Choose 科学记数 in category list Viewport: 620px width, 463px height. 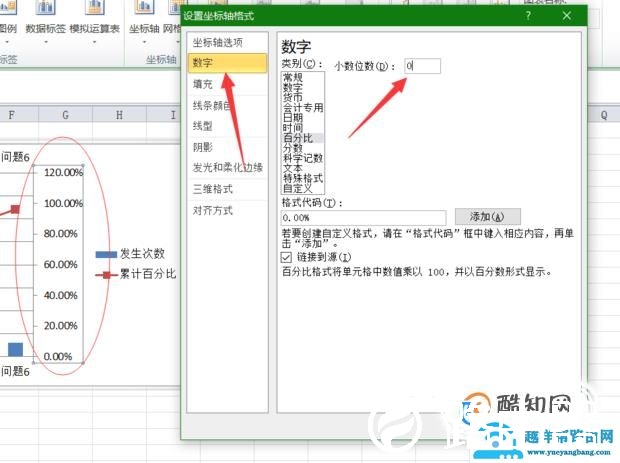click(x=303, y=158)
